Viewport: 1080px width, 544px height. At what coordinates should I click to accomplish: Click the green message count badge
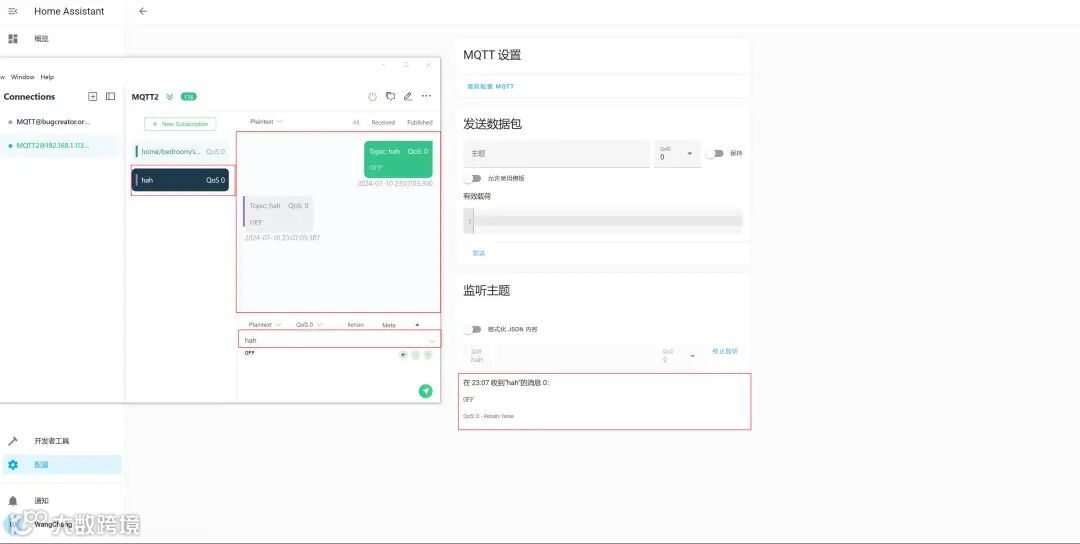coord(188,96)
